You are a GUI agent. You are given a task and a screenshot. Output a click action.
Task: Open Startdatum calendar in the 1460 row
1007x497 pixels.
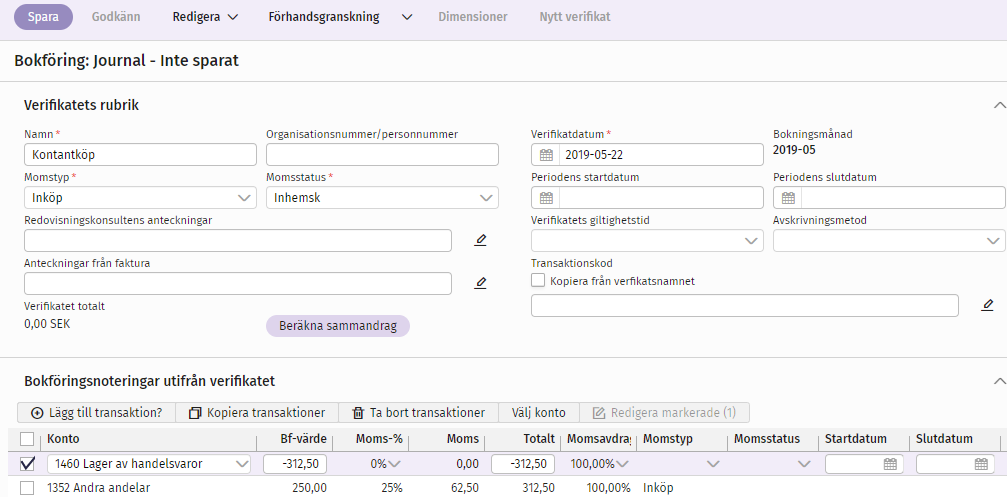[890, 464]
